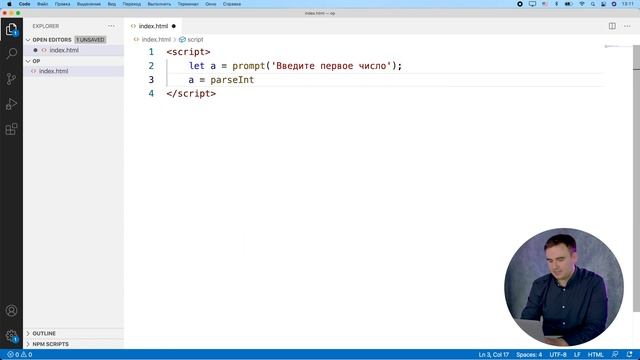Expand the NPM Scripts section

[x=73, y=344]
